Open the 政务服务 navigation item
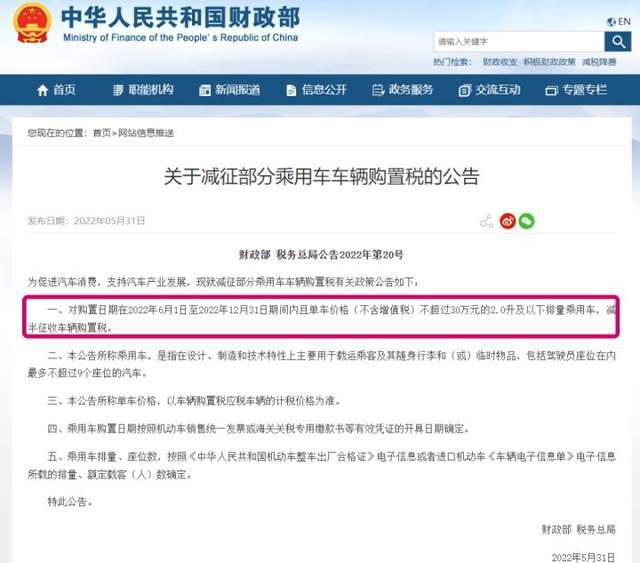The image size is (640, 563). (402, 90)
